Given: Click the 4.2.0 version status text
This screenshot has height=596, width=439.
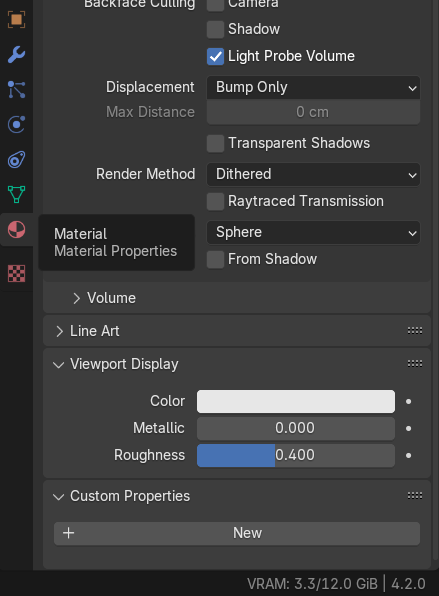Looking at the screenshot, I should pyautogui.click(x=408, y=584).
